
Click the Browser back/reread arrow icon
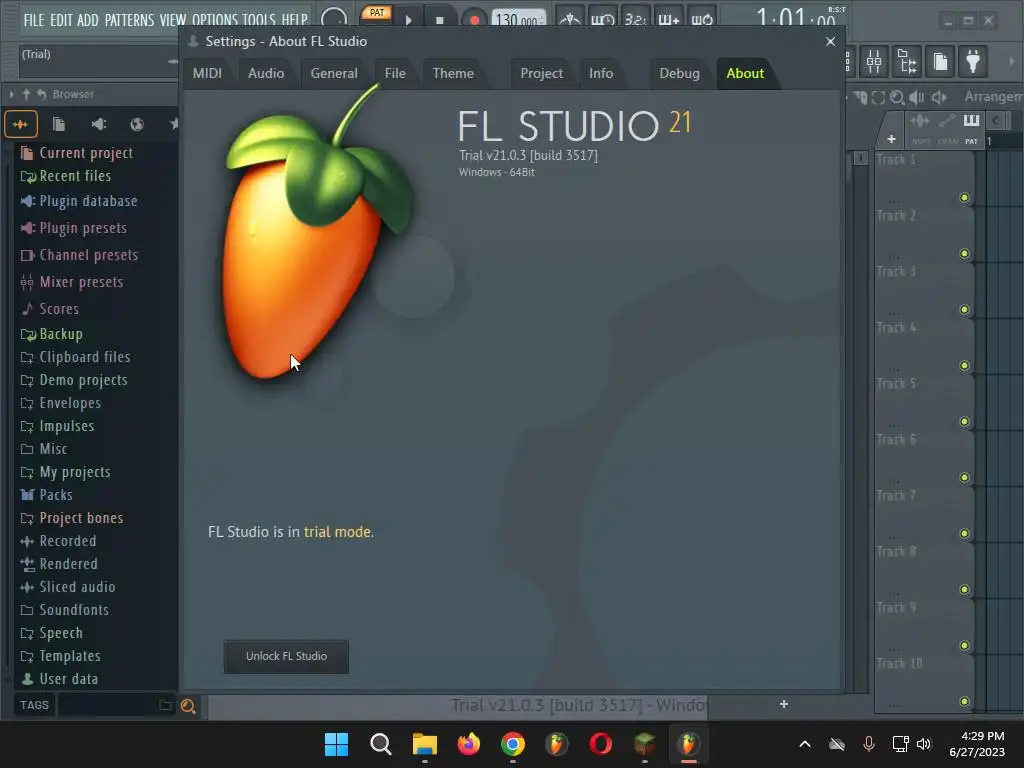[x=42, y=95]
